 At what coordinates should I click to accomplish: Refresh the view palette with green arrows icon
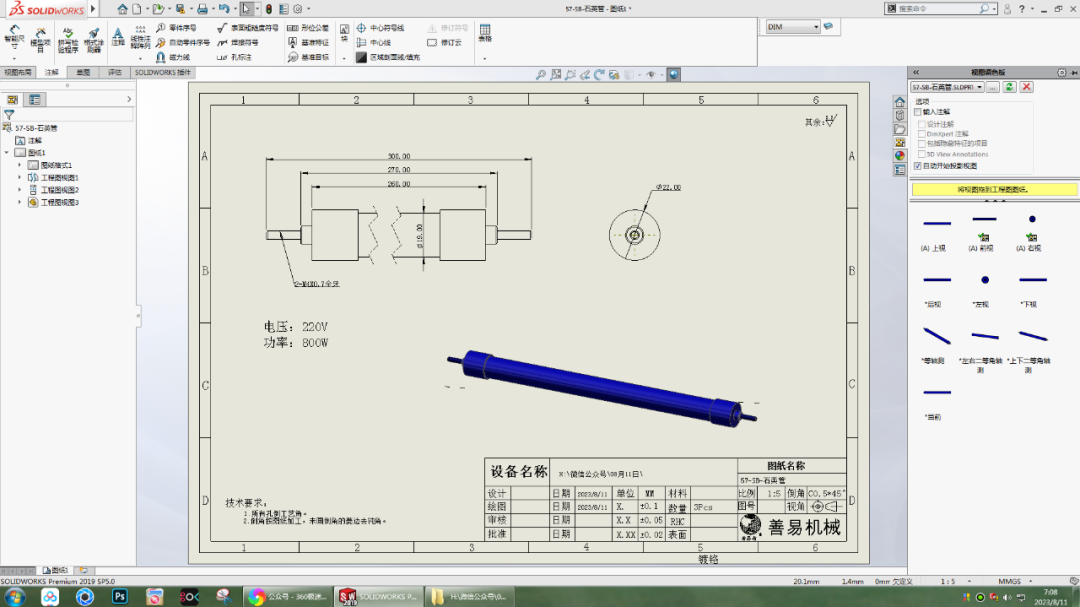coord(1008,86)
